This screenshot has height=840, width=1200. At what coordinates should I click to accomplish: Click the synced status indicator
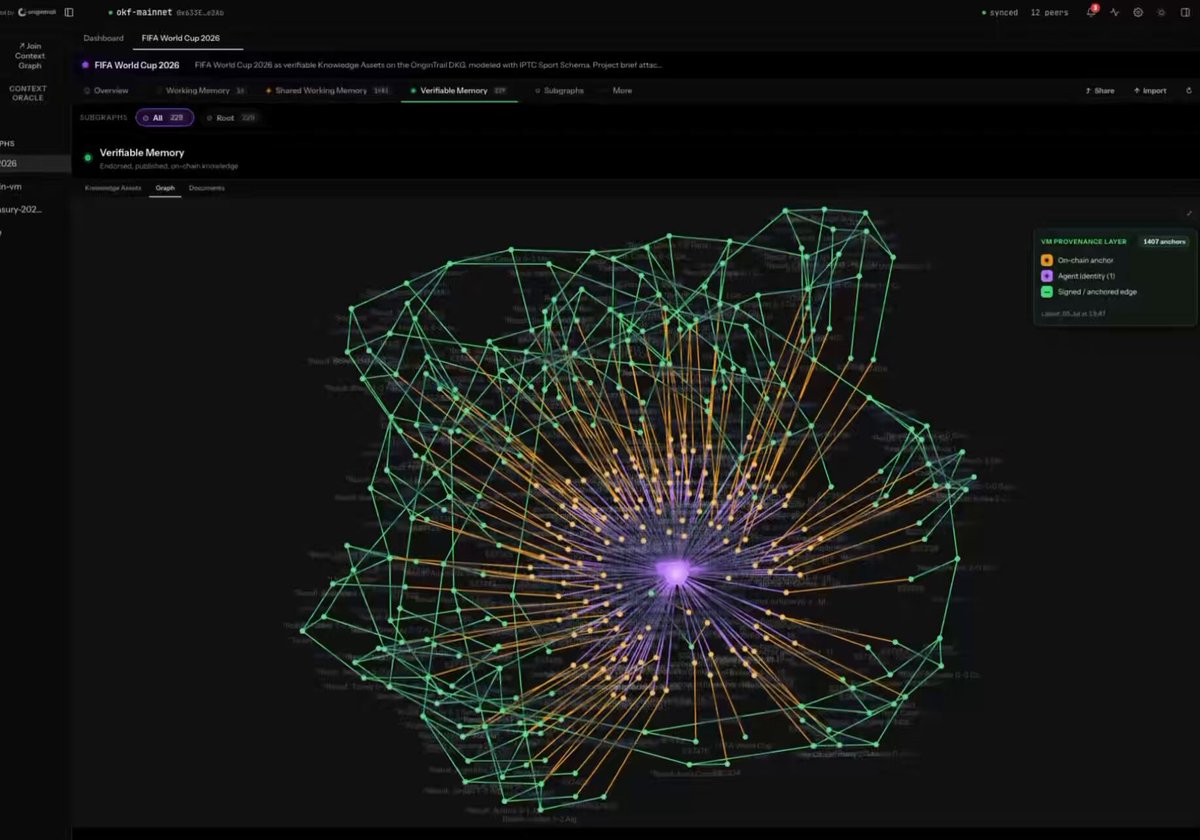tap(1000, 12)
